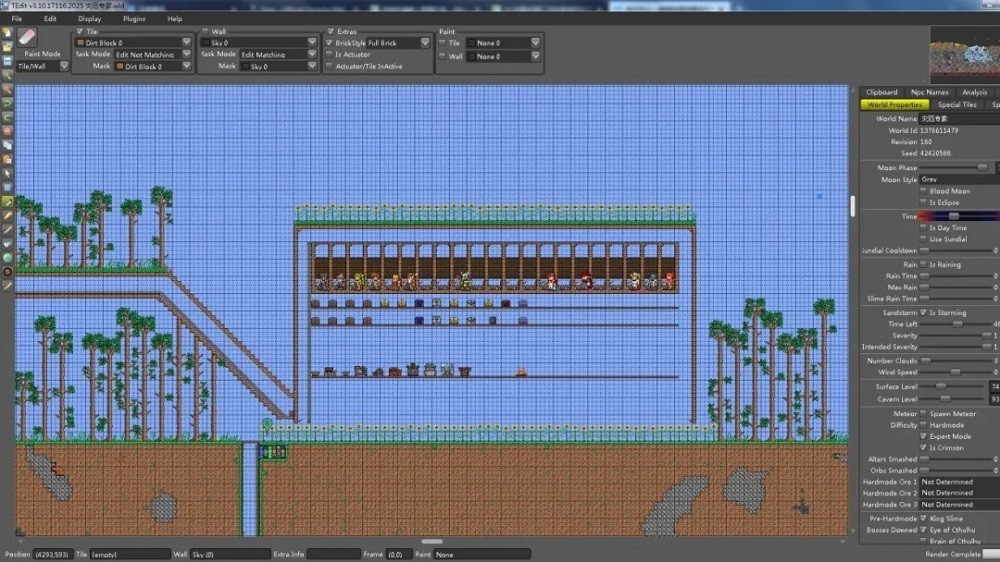Click the Time slider handle

(x=954, y=216)
